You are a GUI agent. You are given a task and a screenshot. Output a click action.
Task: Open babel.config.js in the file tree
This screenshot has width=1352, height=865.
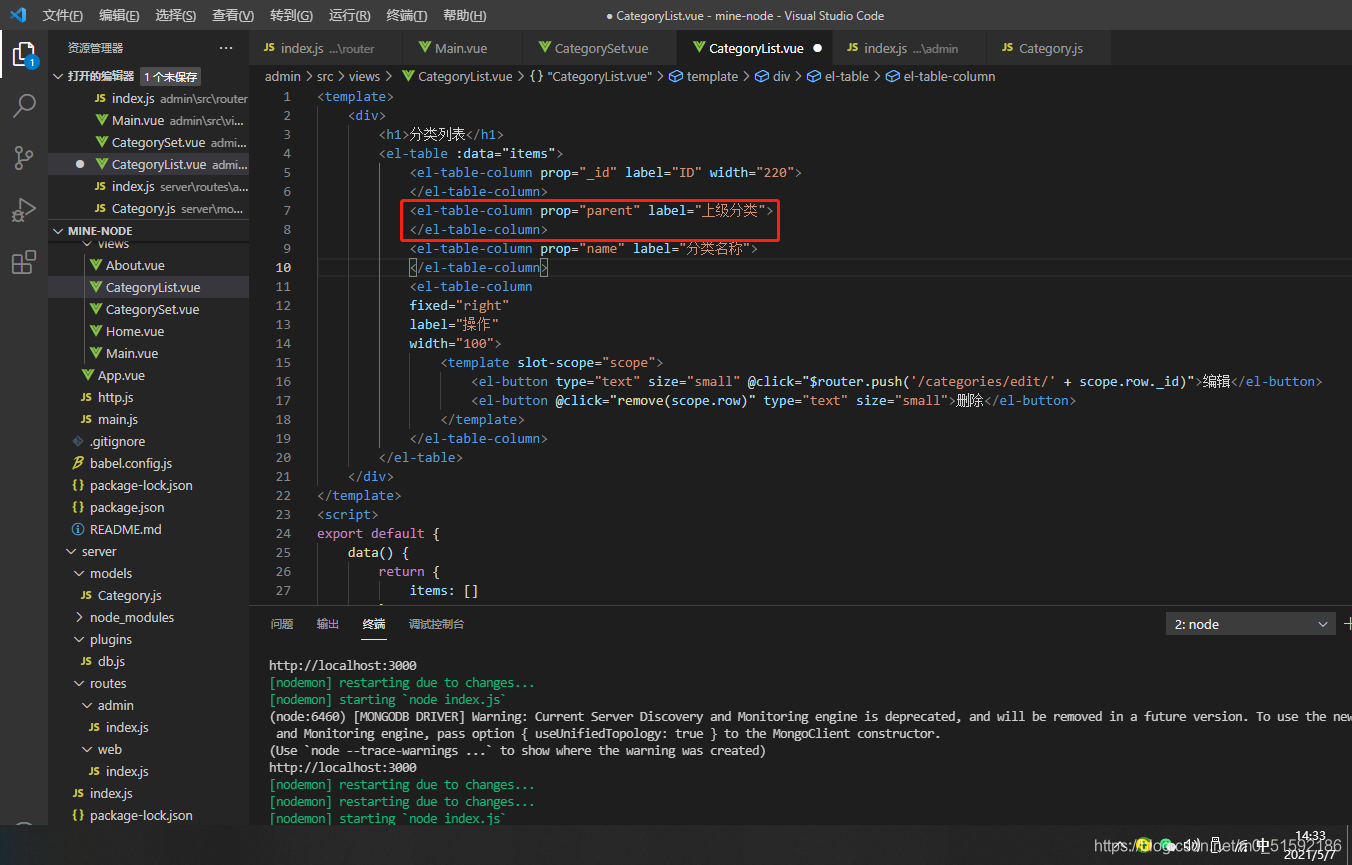(x=131, y=463)
